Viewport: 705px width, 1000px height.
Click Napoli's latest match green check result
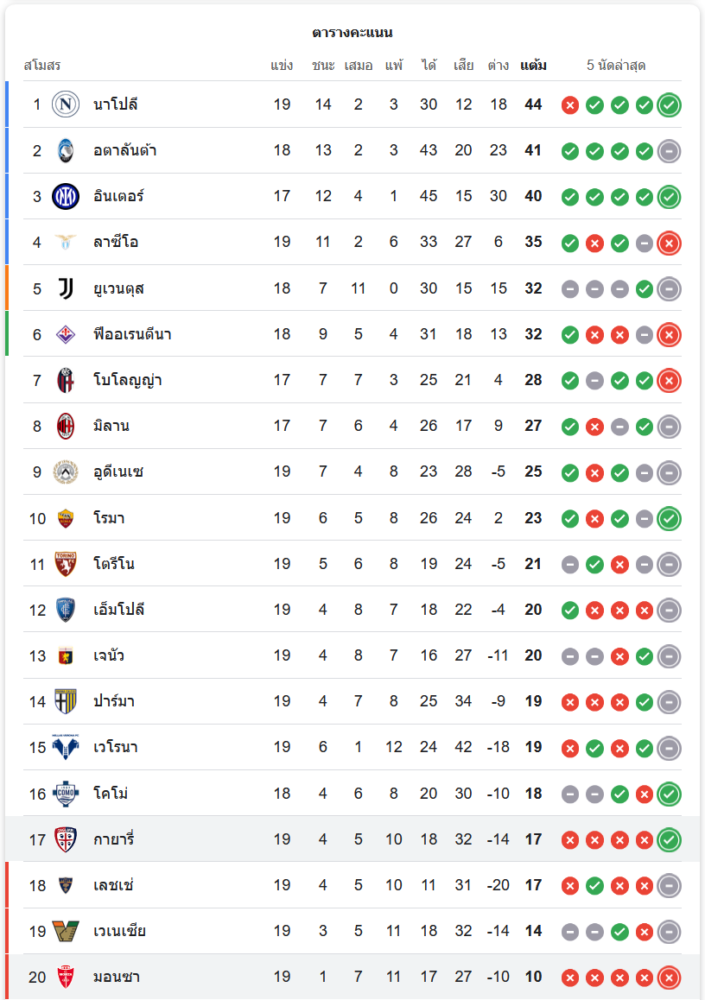(x=669, y=104)
